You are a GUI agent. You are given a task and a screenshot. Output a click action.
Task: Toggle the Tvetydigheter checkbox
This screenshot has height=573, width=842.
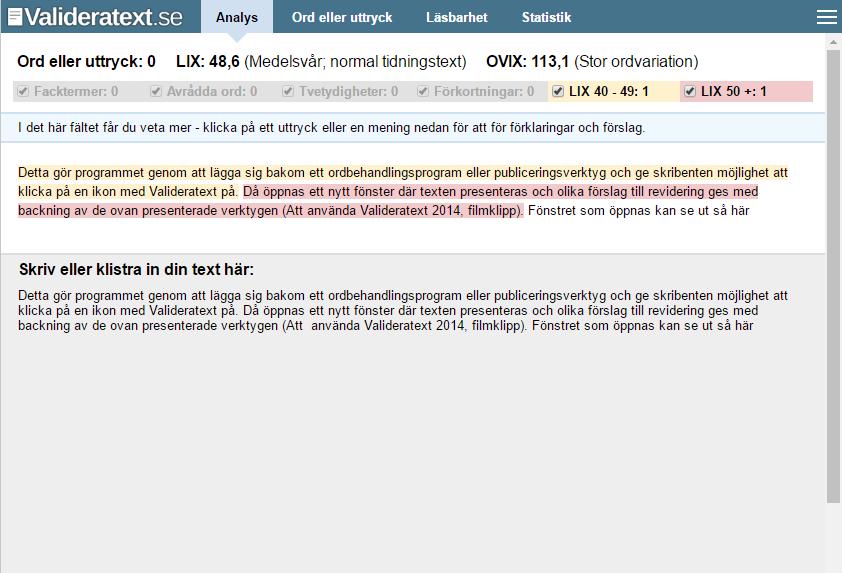(288, 91)
